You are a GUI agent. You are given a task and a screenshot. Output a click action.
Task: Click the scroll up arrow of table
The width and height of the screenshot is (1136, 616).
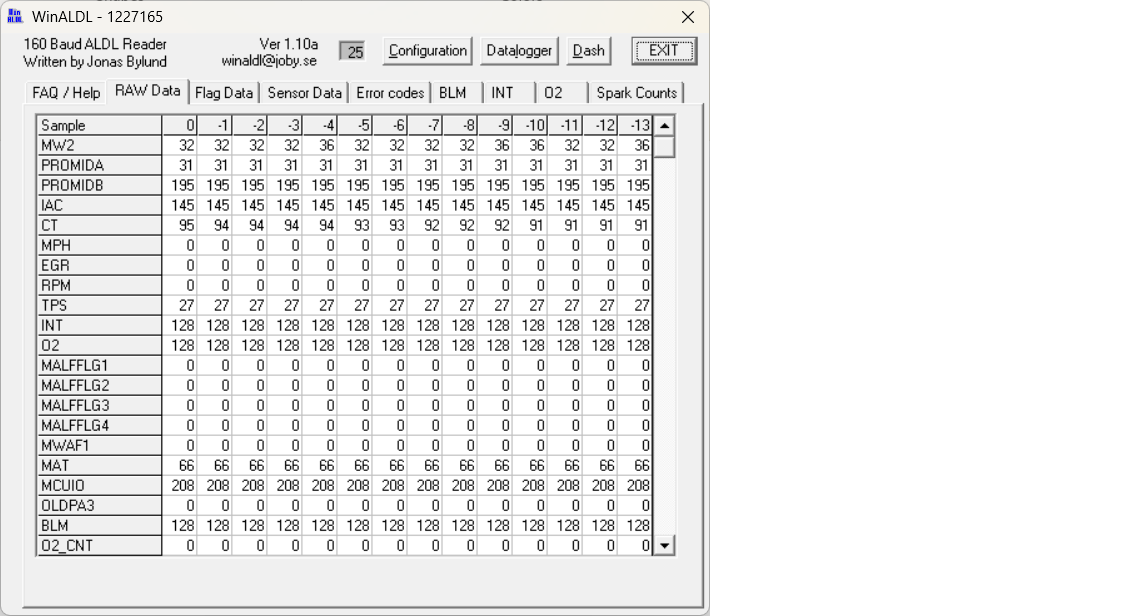pos(664,126)
